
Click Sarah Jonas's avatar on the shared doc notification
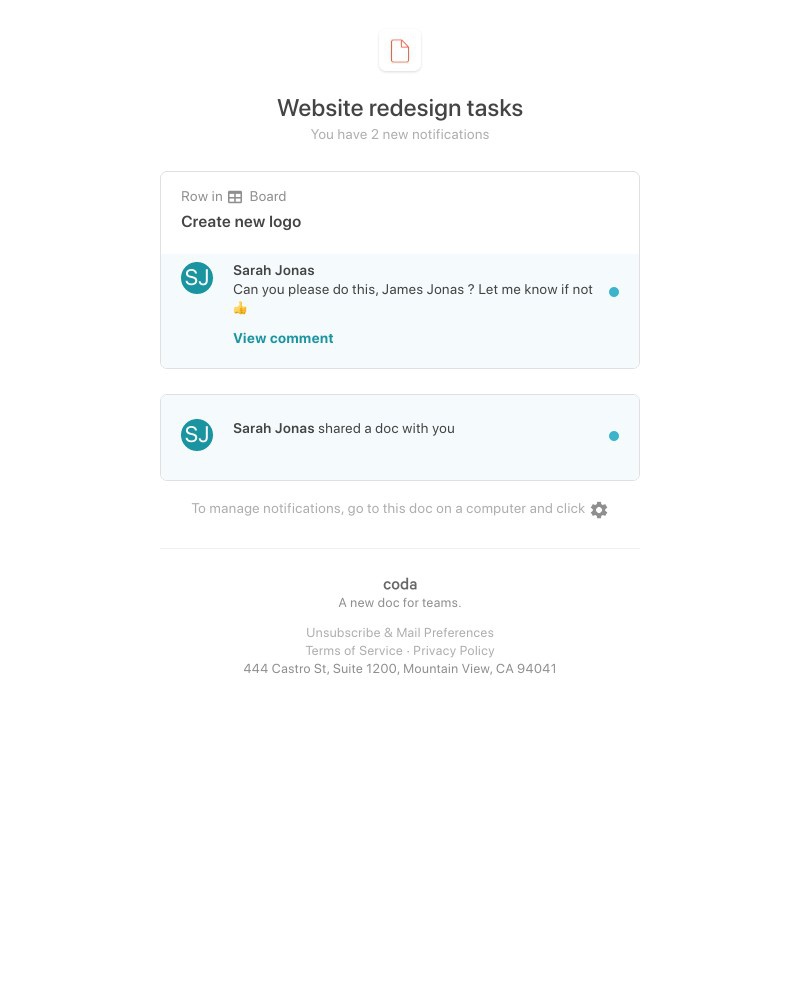tap(197, 435)
